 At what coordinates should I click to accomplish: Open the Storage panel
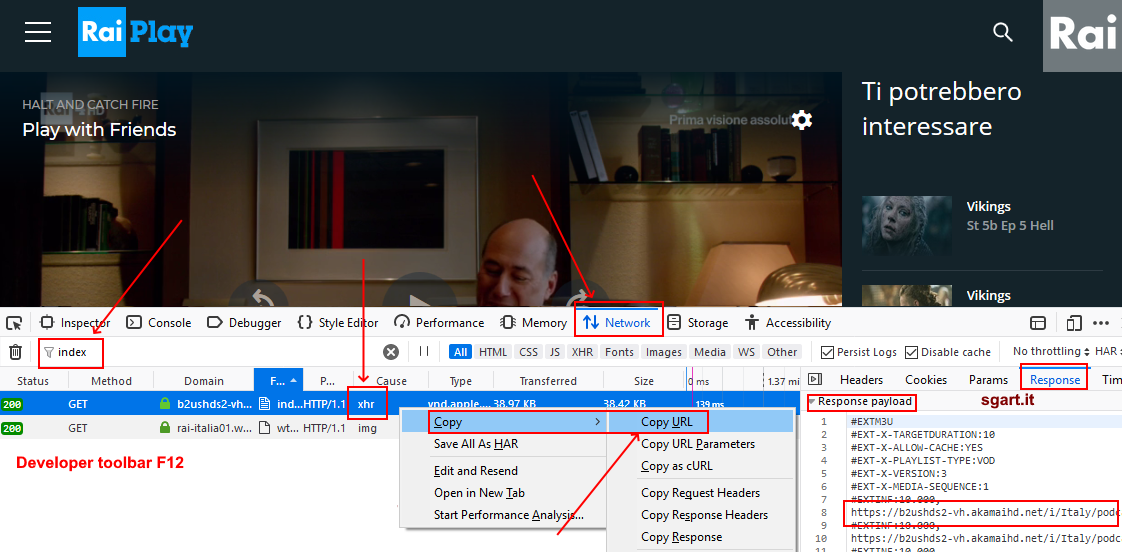pyautogui.click(x=697, y=323)
